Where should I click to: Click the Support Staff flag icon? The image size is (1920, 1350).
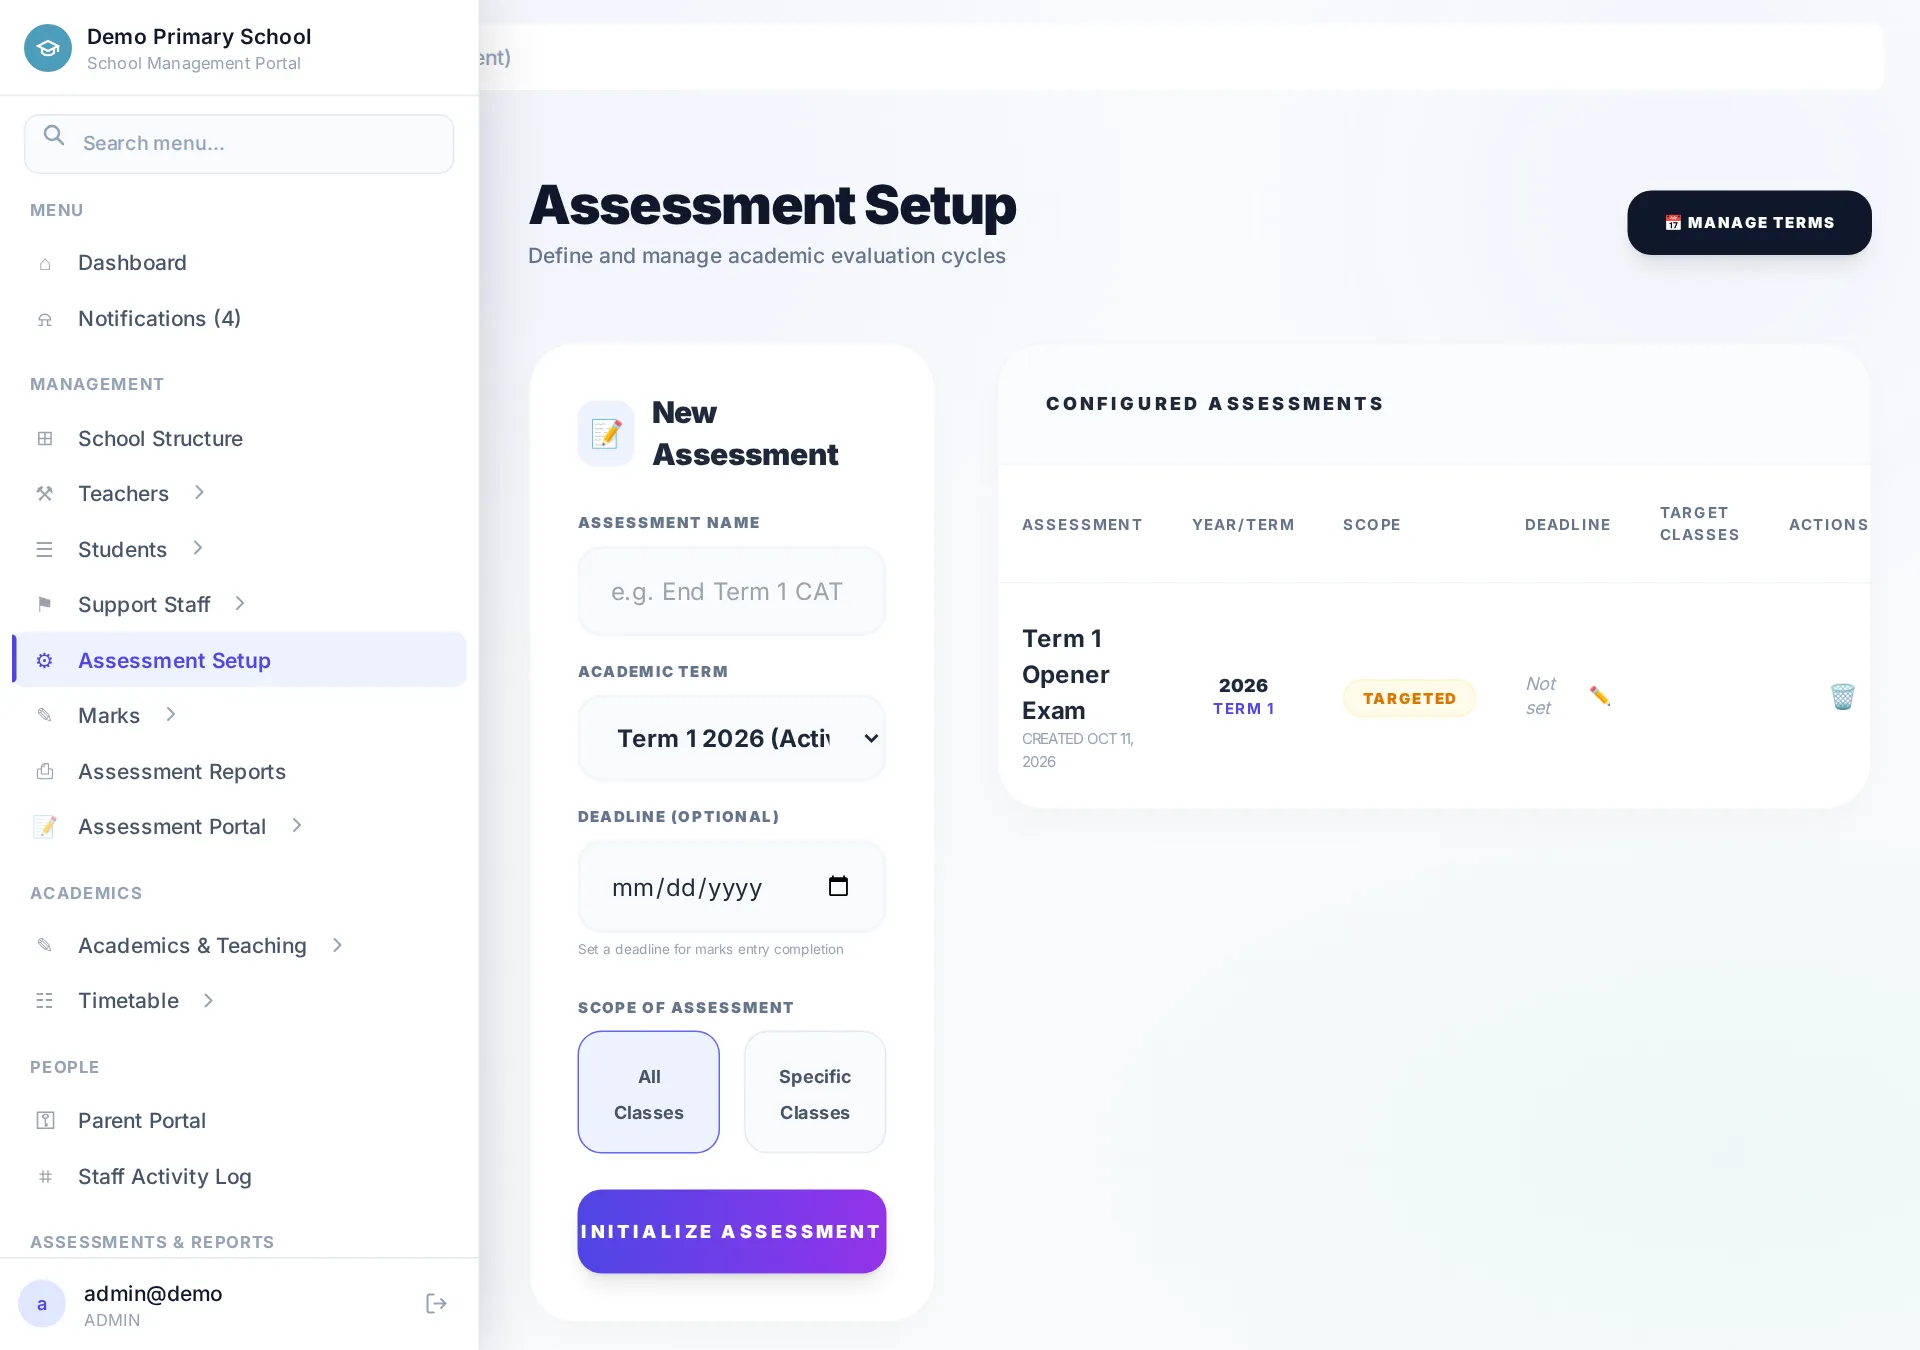point(45,604)
